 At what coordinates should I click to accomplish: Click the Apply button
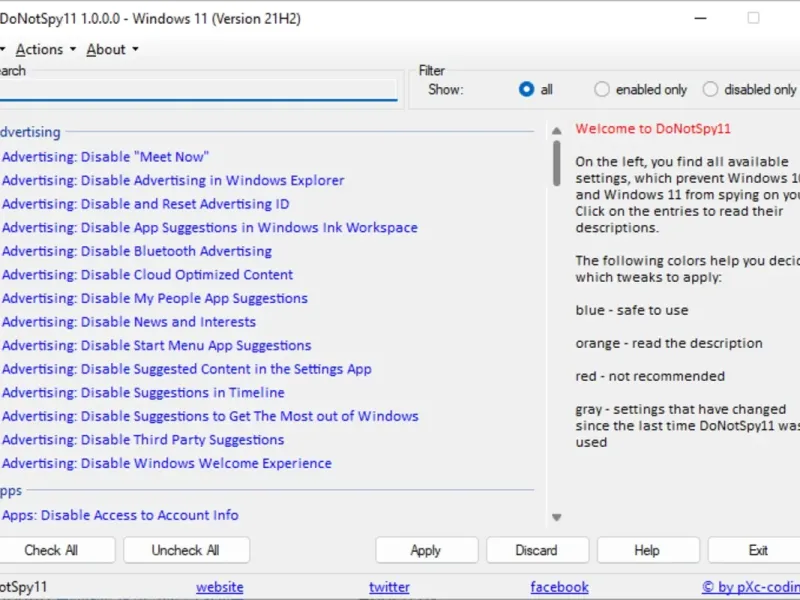click(x=425, y=550)
